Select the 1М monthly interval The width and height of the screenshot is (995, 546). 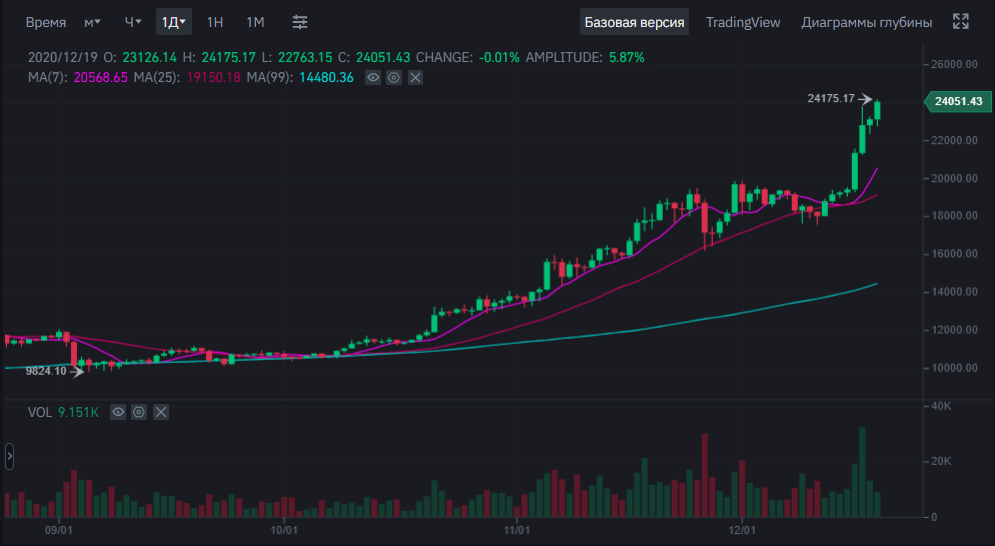[x=255, y=22]
